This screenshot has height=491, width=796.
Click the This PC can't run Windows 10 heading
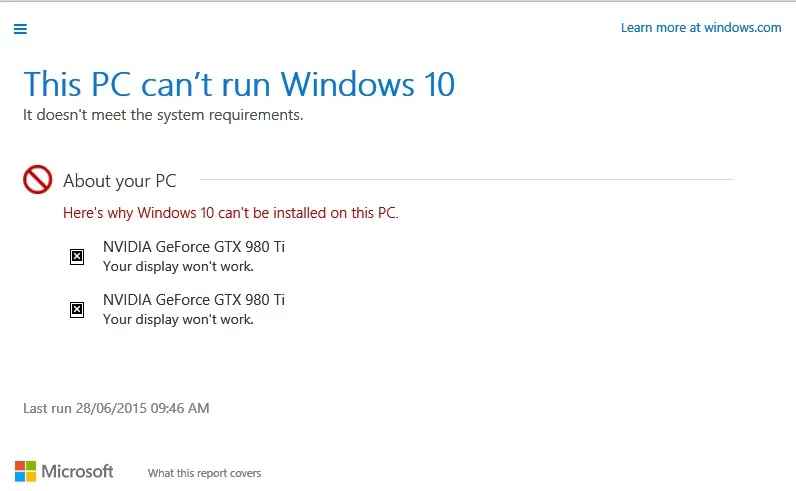(x=239, y=84)
